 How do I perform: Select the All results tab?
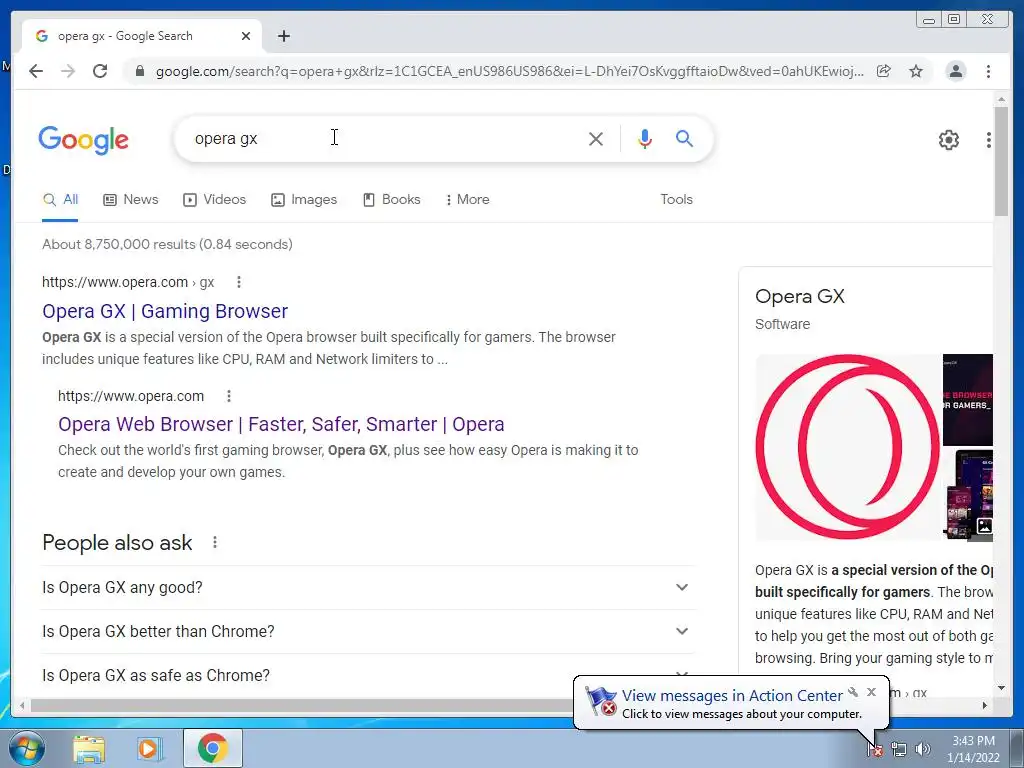click(x=60, y=199)
